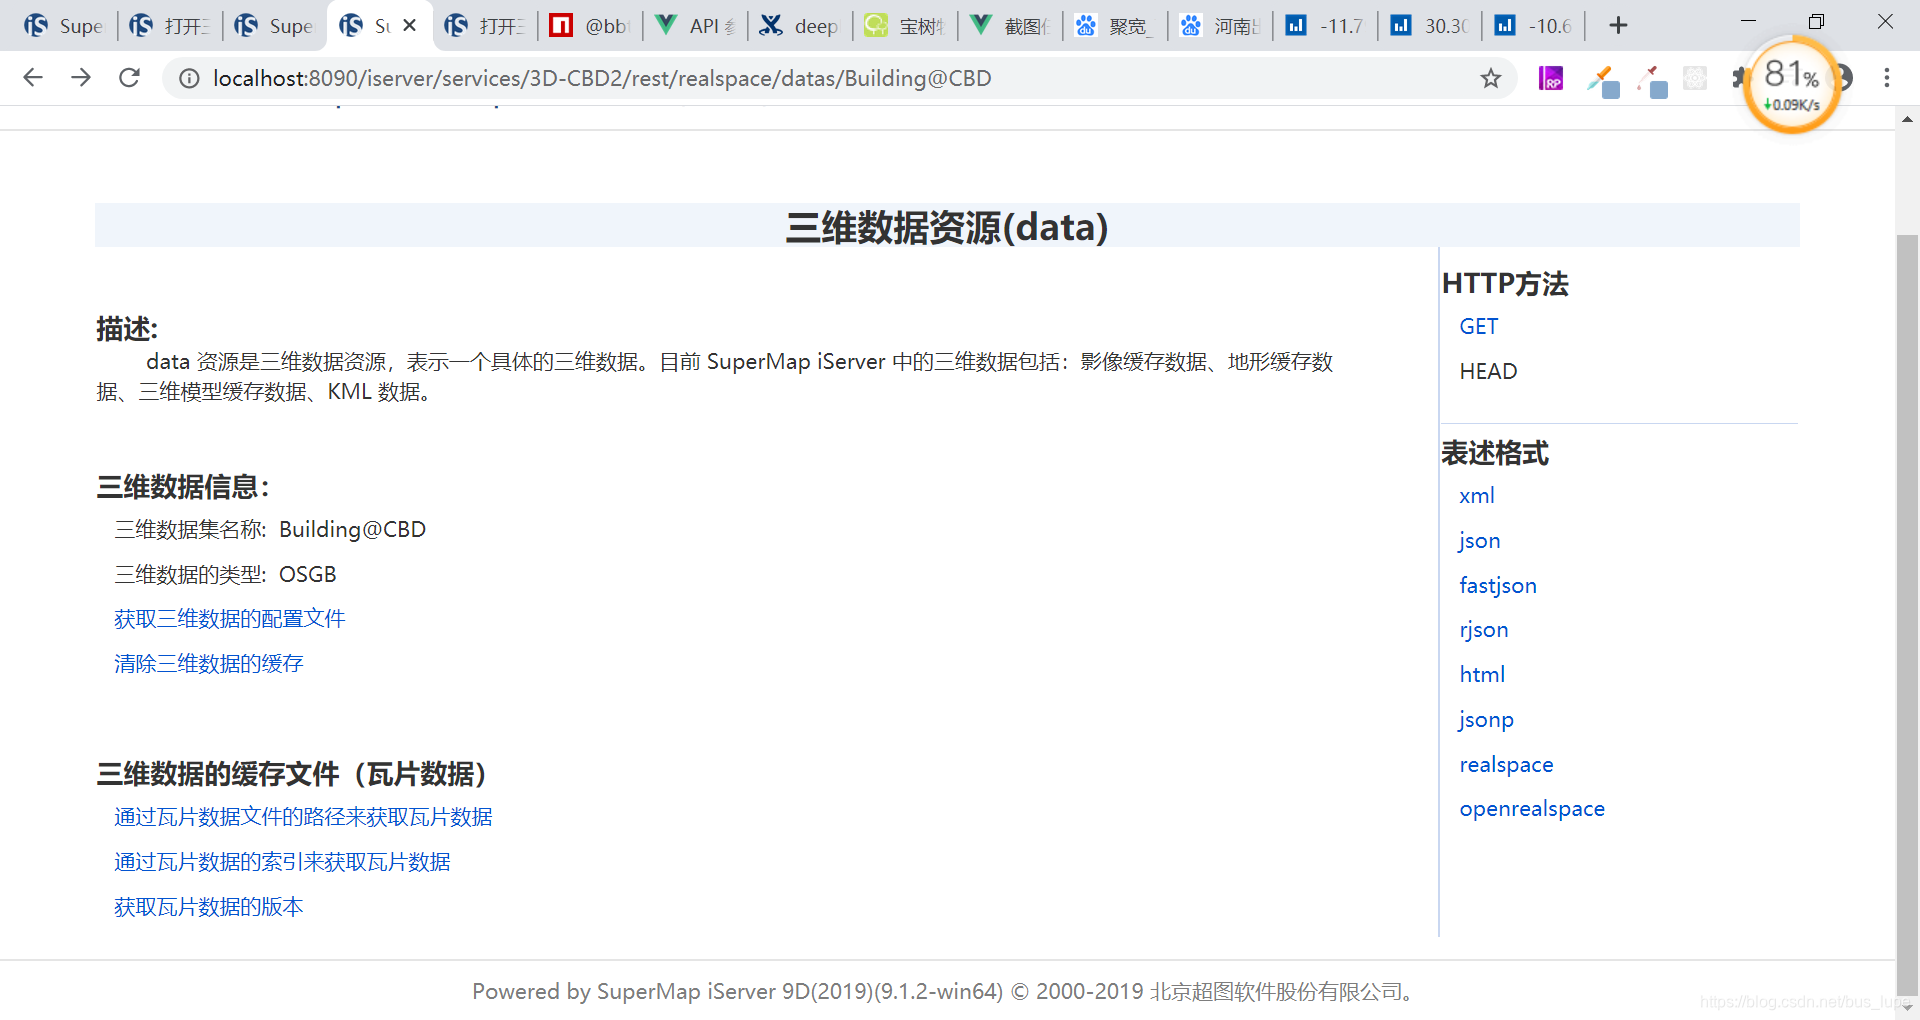Screen dimensions: 1920x1020
Task: Switch to the '@bb' tab
Action: pyautogui.click(x=590, y=25)
